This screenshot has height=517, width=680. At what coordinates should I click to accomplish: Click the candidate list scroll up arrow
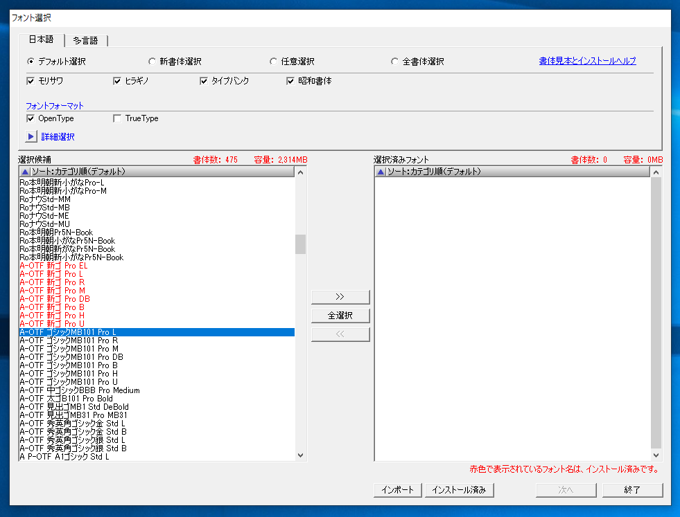tap(301, 172)
